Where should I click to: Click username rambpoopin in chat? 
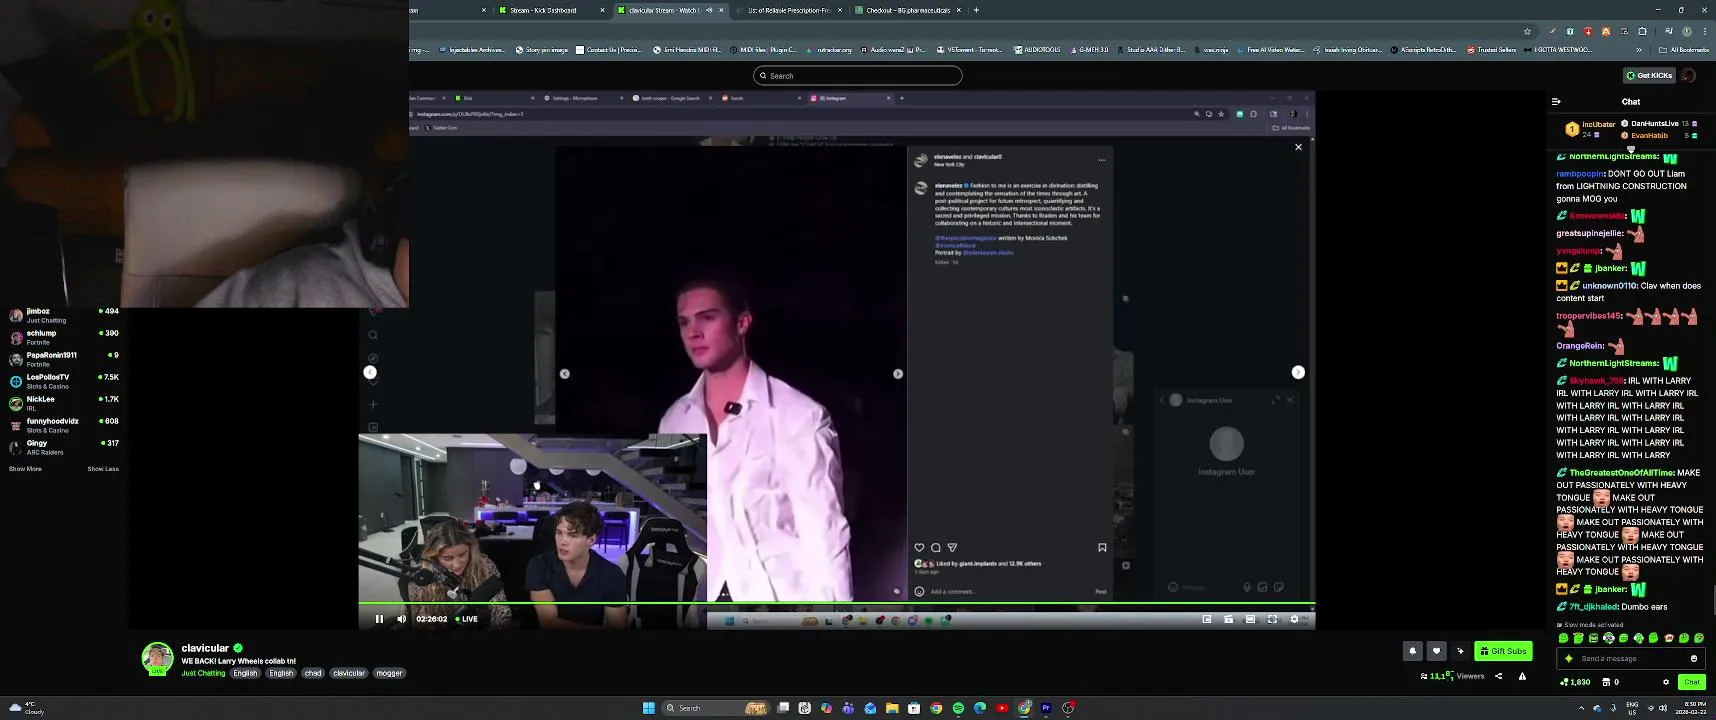pos(1580,174)
